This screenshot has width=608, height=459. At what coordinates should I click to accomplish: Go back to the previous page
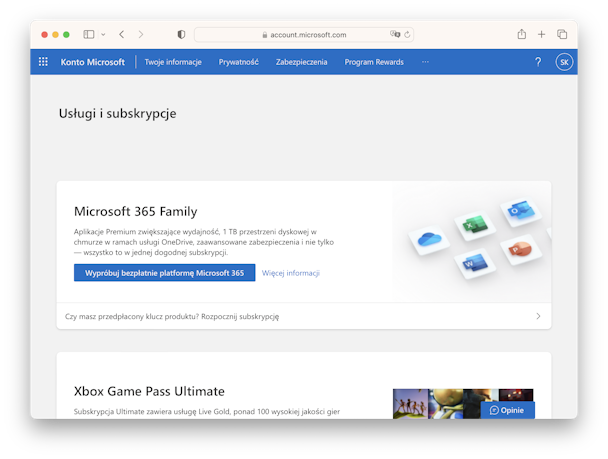click(x=122, y=35)
